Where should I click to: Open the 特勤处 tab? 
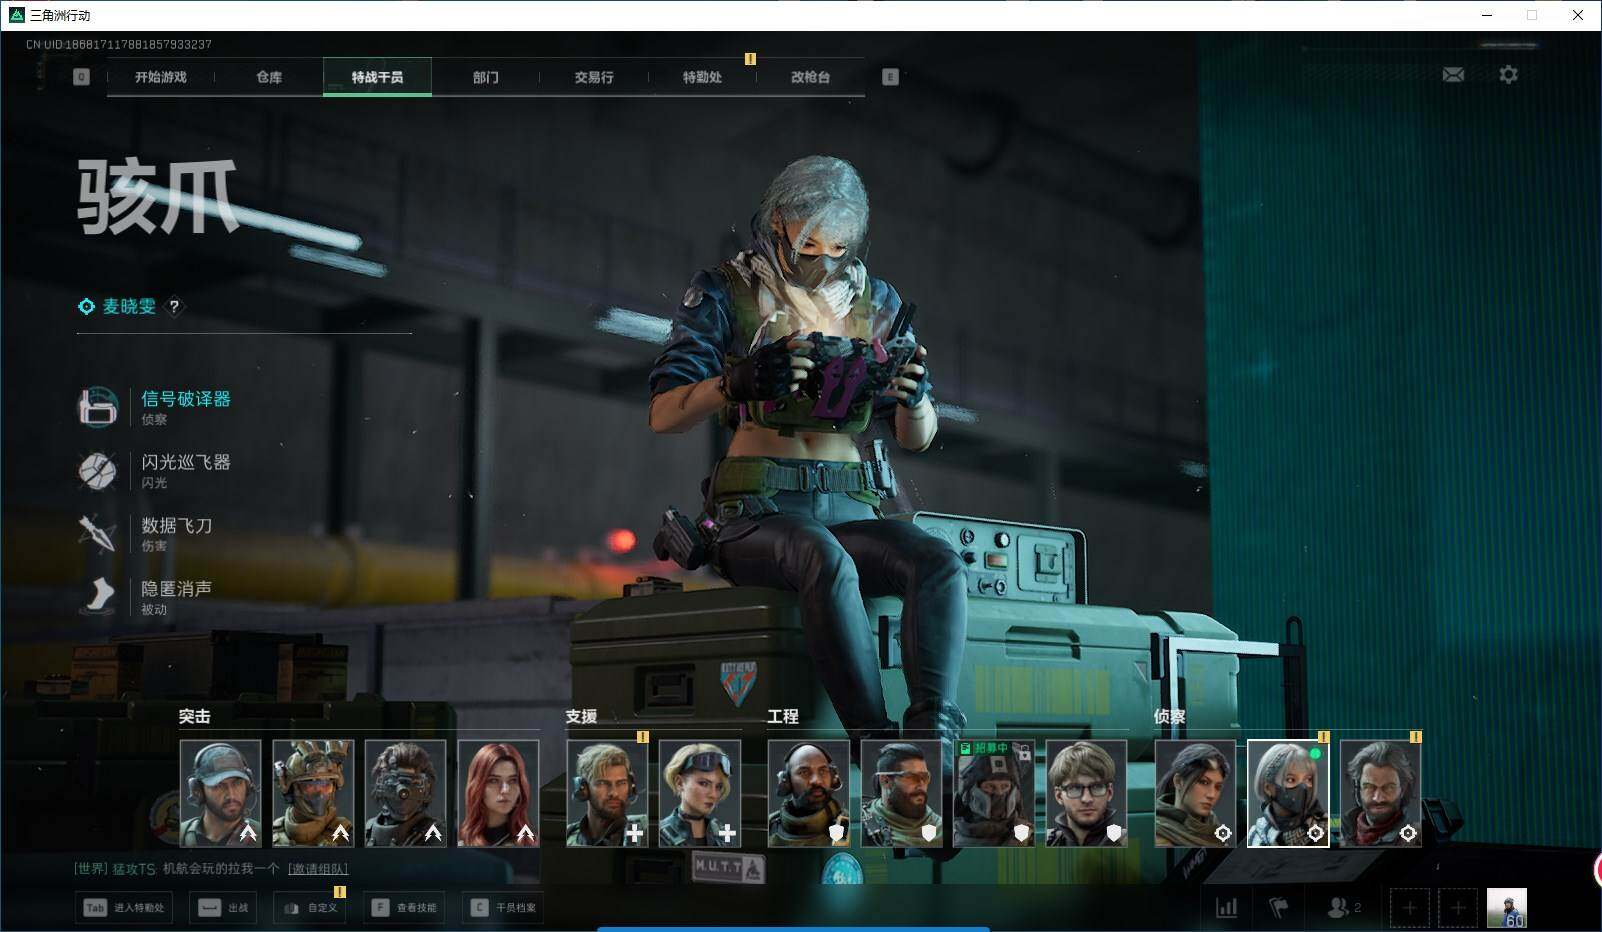(702, 77)
